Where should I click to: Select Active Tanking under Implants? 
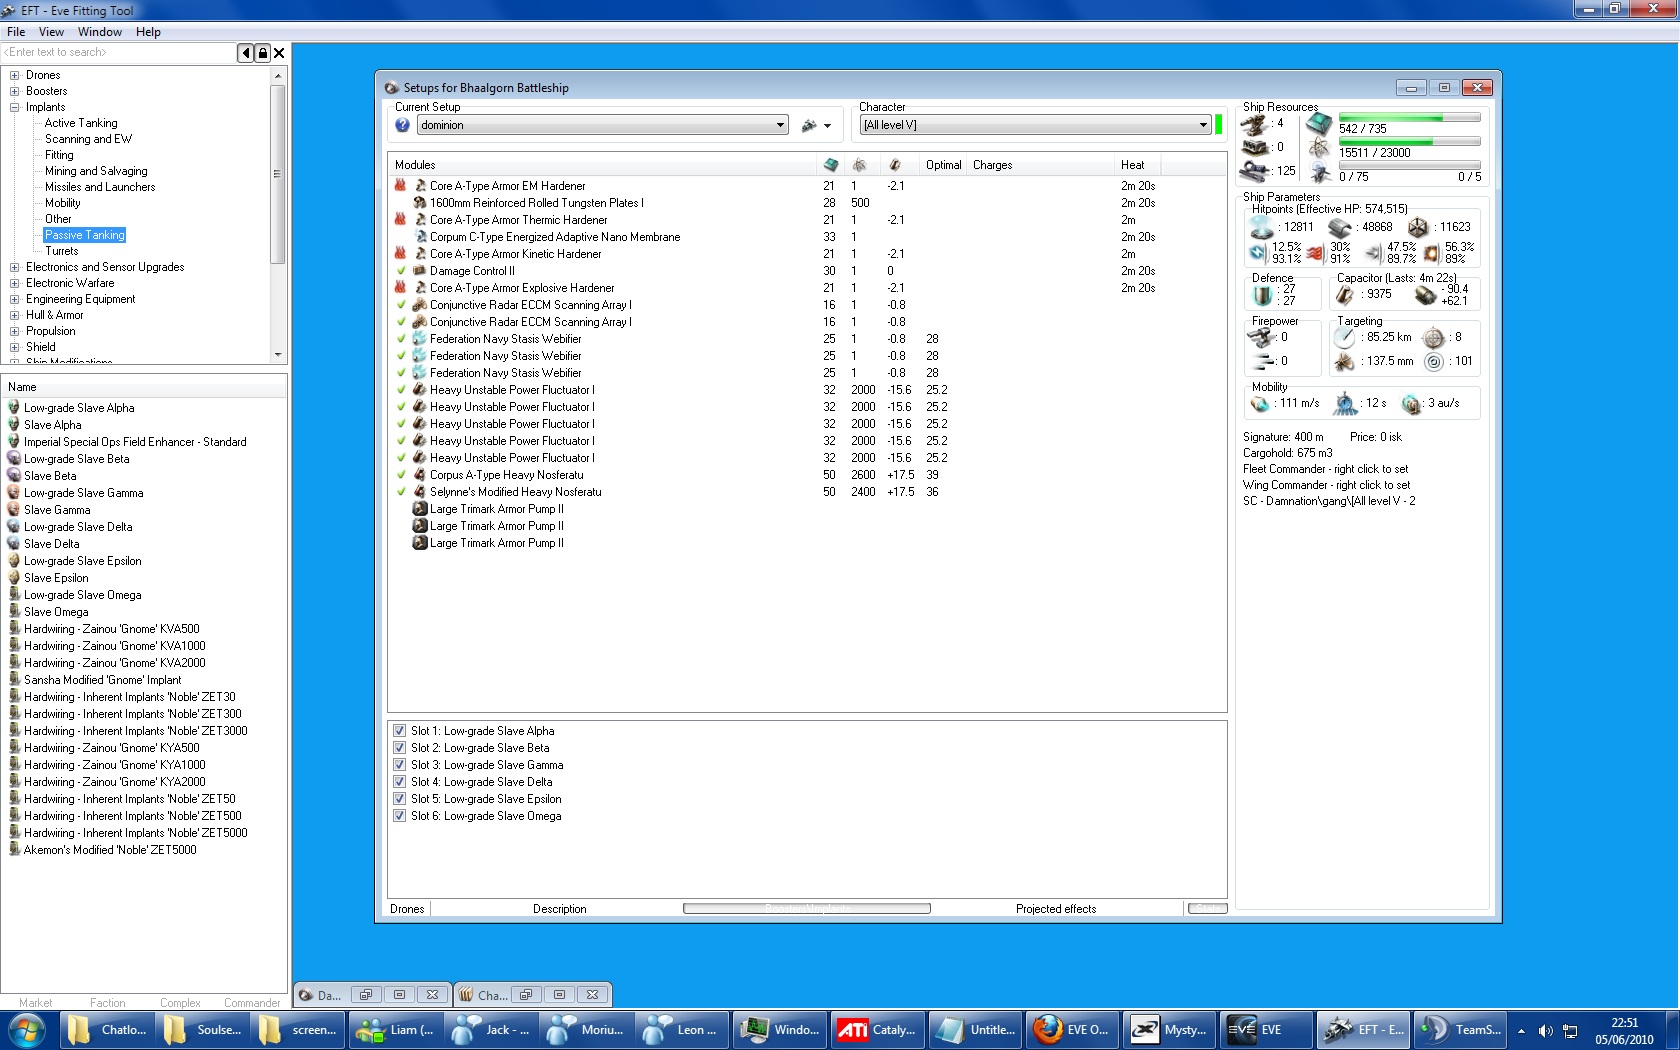81,123
